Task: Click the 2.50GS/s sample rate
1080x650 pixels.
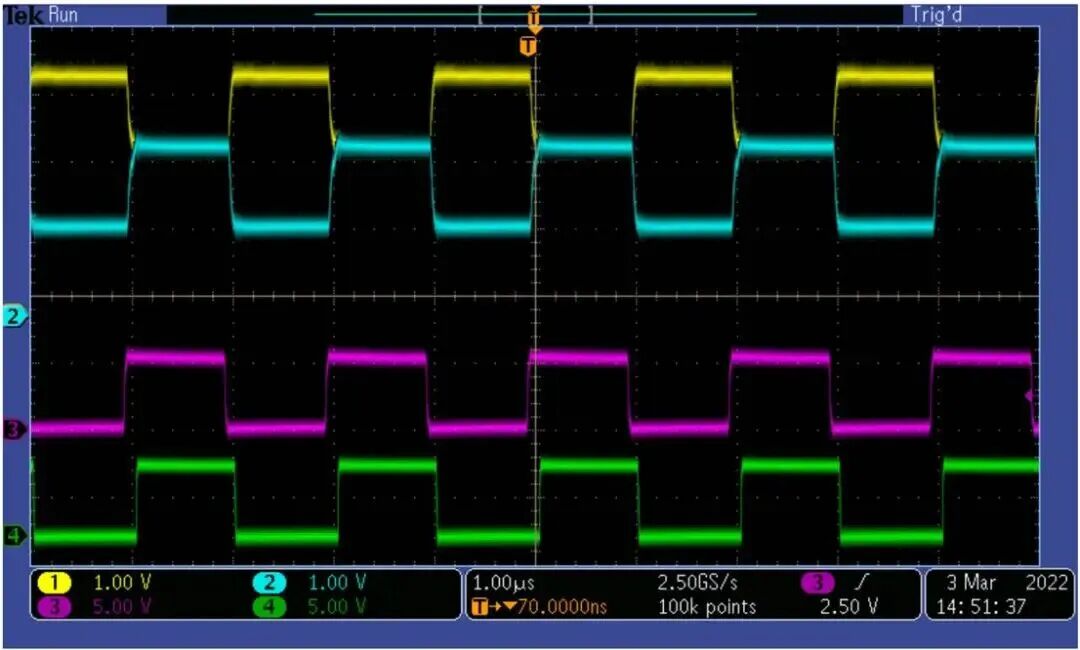Action: [698, 583]
